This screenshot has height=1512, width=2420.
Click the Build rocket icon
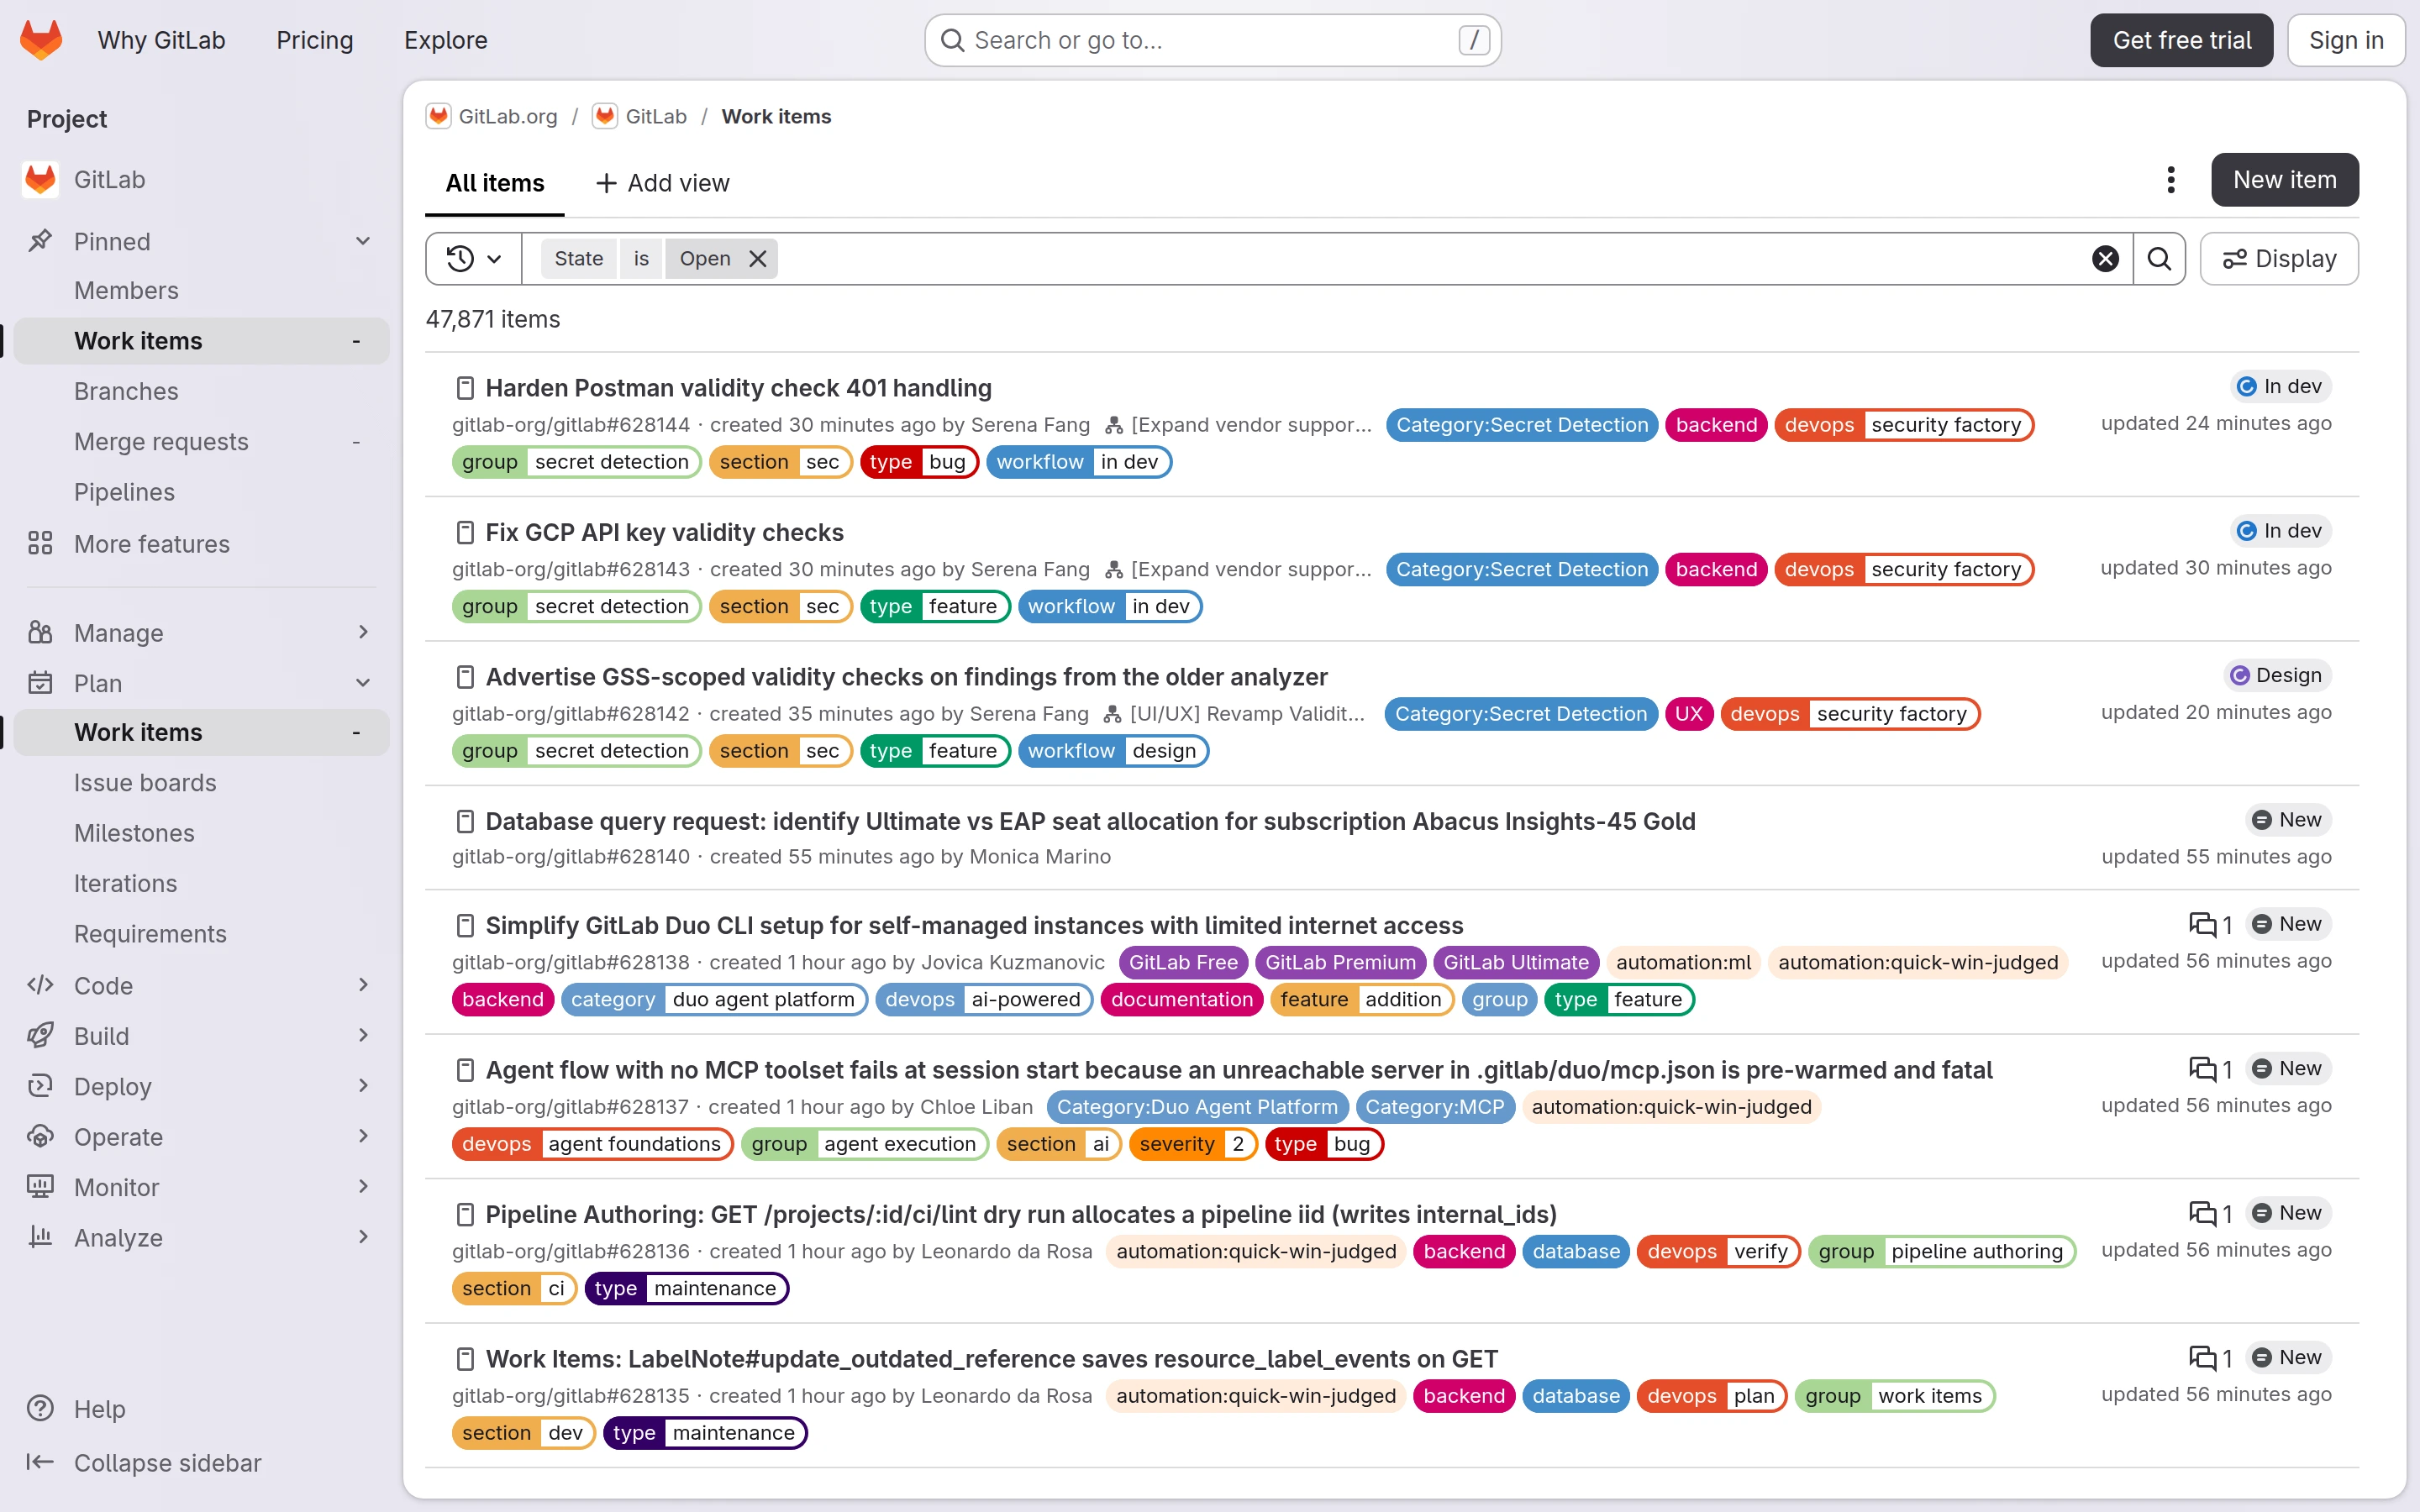coord(40,1035)
